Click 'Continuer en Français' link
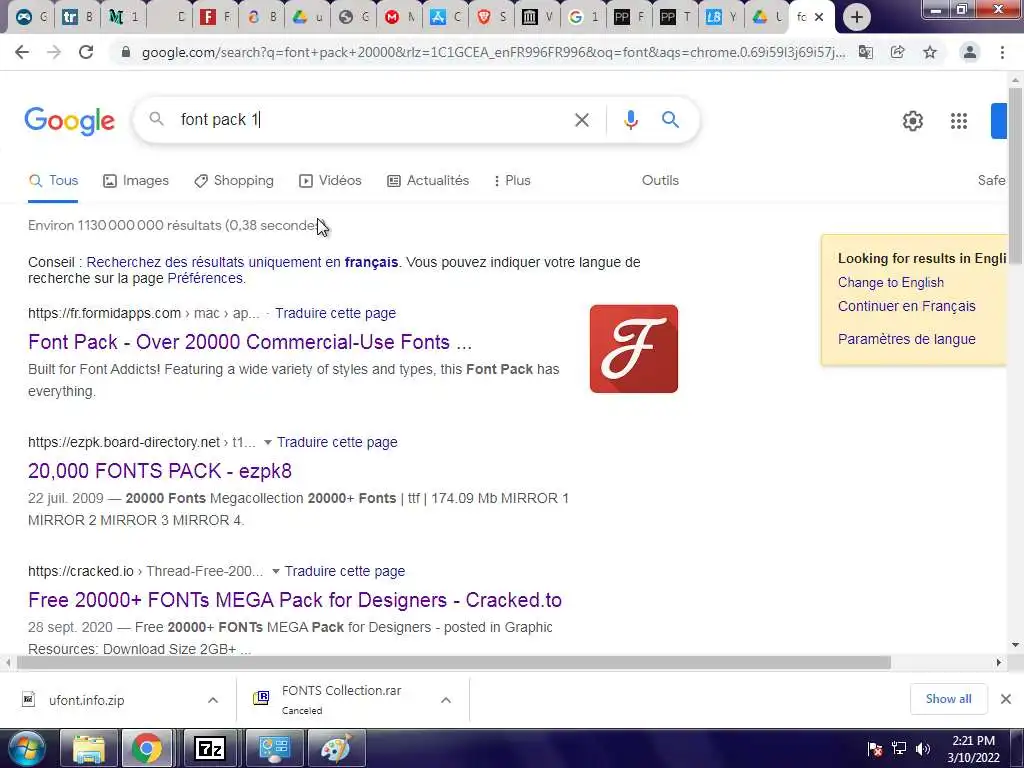The height and width of the screenshot is (768, 1024). click(906, 306)
